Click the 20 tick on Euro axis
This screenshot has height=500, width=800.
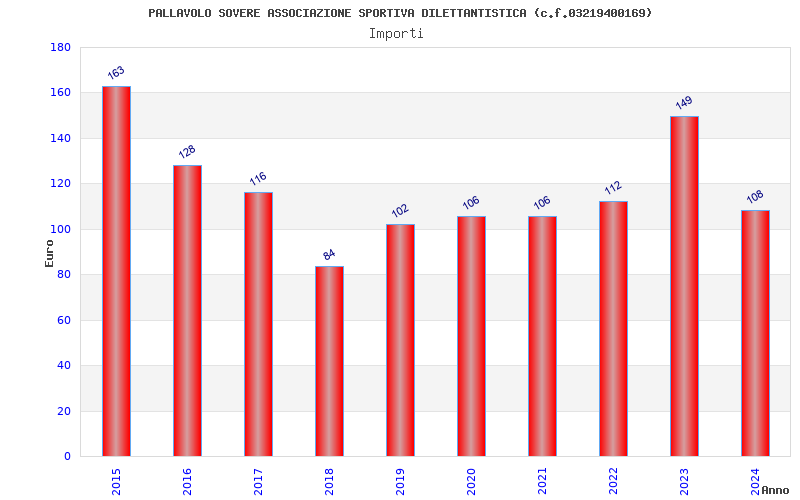(64, 411)
